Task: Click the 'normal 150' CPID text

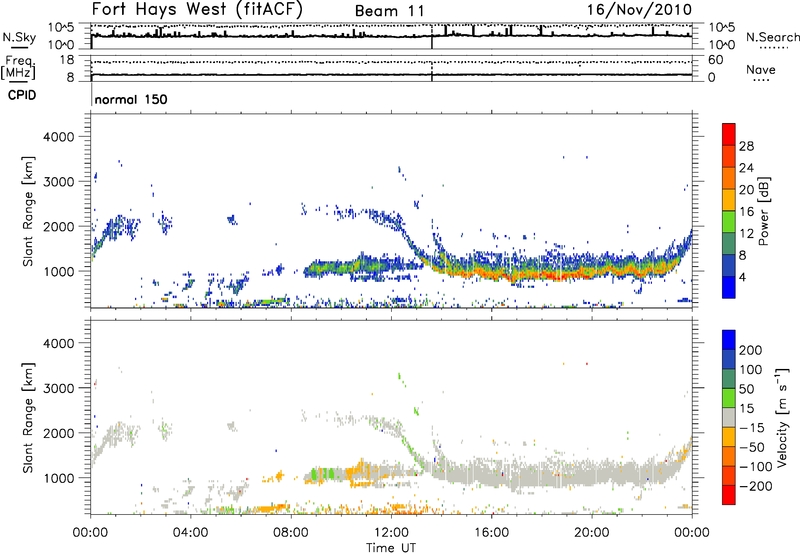Action: (x=131, y=99)
